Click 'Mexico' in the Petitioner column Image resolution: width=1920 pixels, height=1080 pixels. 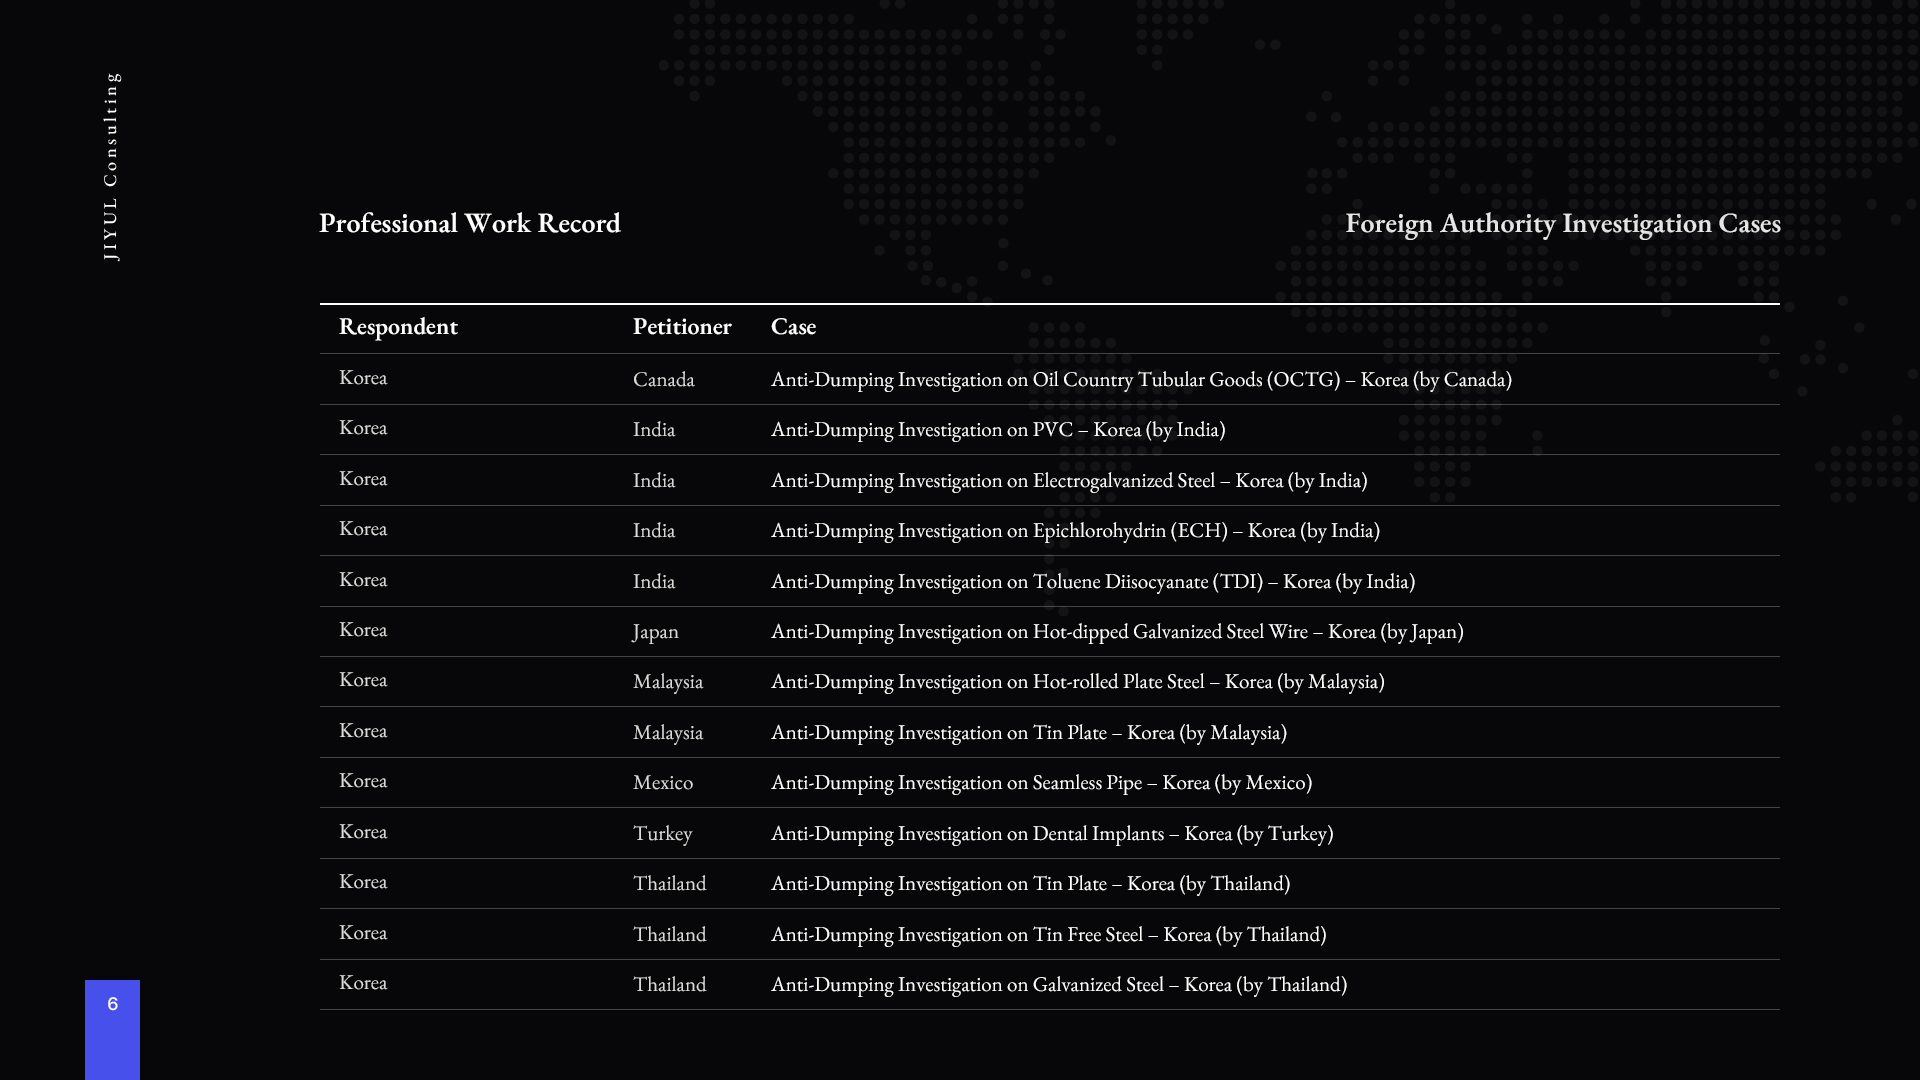tap(662, 783)
